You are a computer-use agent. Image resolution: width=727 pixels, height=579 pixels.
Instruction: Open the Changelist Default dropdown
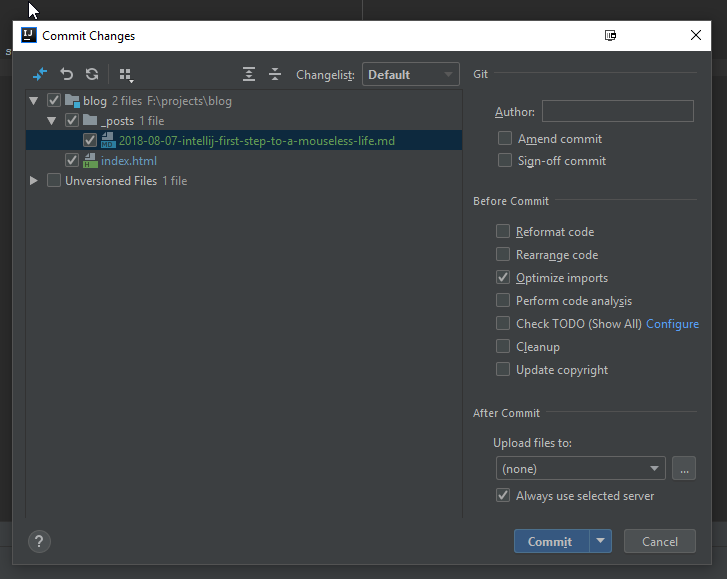pyautogui.click(x=410, y=75)
